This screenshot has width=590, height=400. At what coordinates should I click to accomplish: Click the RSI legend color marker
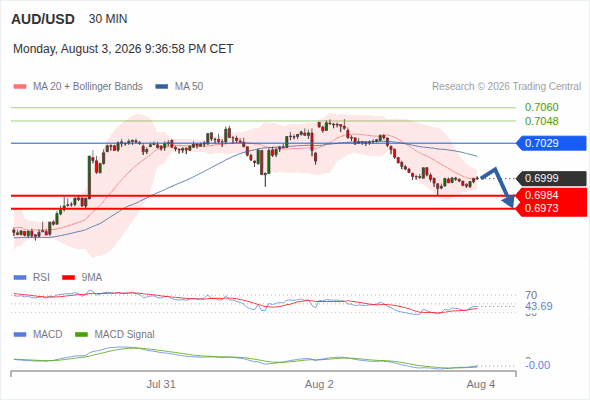click(20, 278)
